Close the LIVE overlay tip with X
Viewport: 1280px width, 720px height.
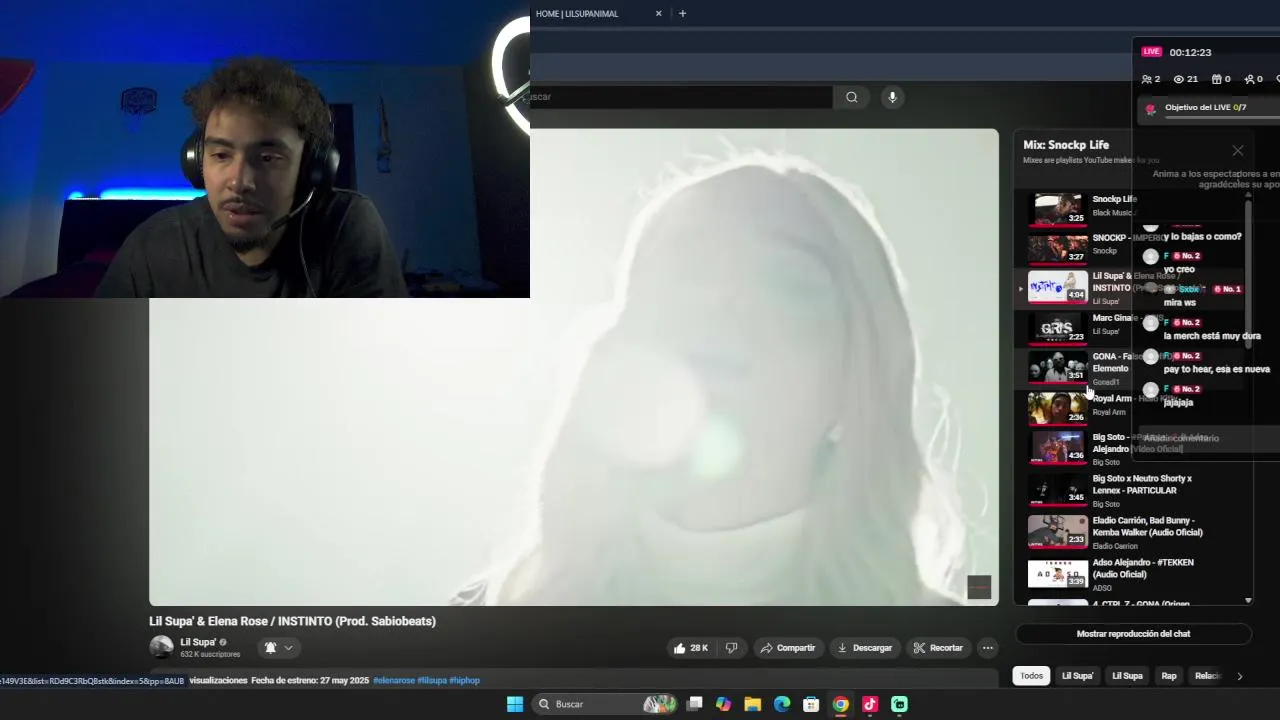click(x=1238, y=151)
